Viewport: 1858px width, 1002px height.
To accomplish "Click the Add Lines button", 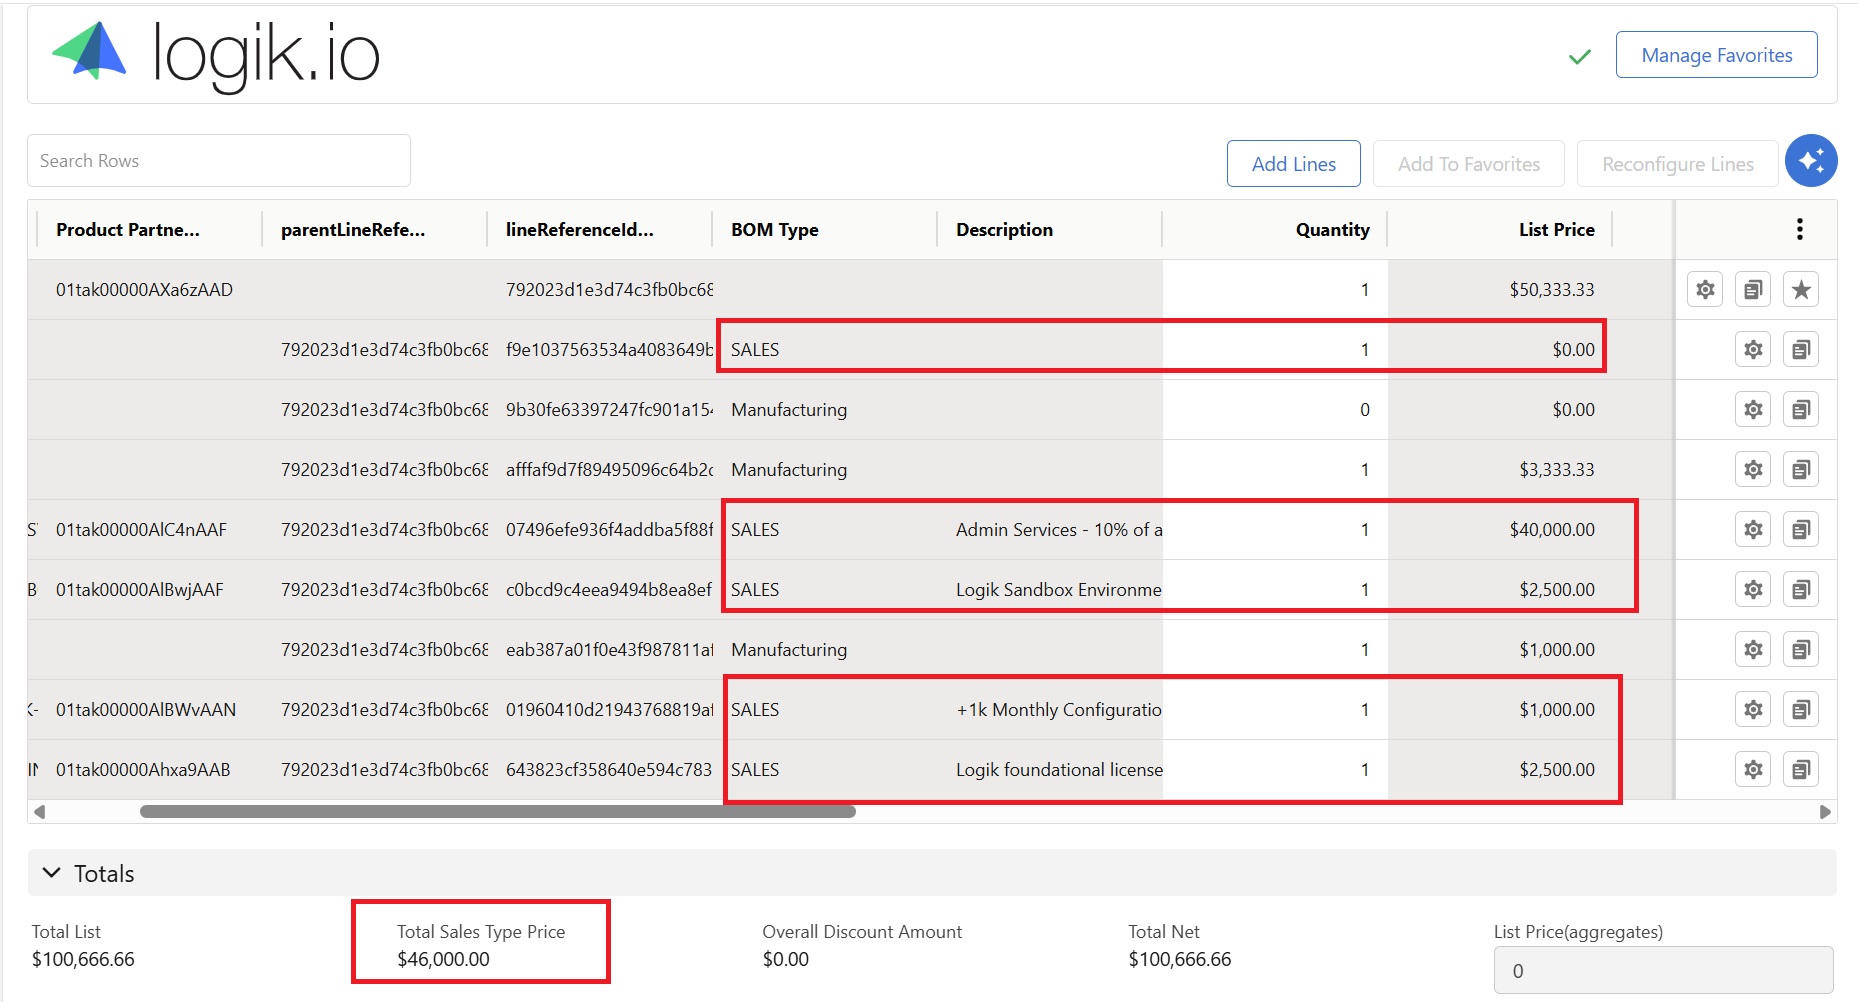I will [x=1294, y=163].
